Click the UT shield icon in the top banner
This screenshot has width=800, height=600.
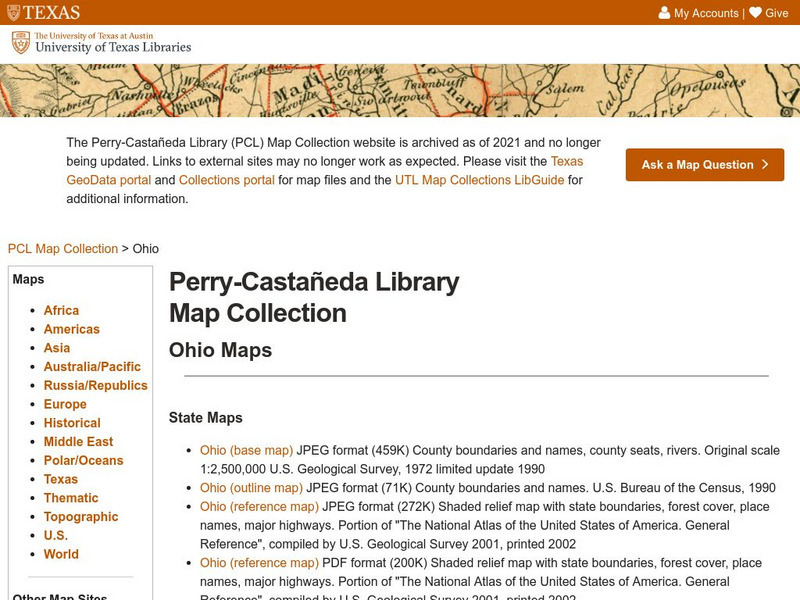point(13,12)
